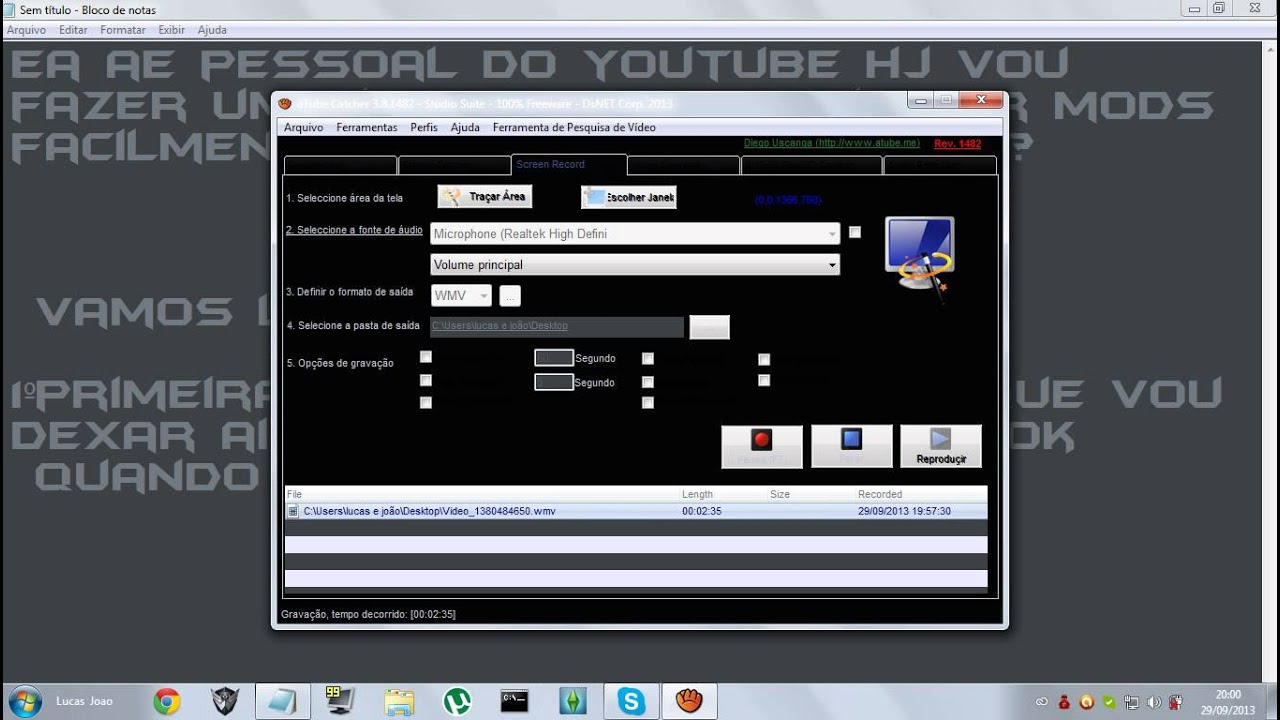This screenshot has height=720, width=1280.
Task: Click the alien head shield taskbar icon
Action: 224,701
